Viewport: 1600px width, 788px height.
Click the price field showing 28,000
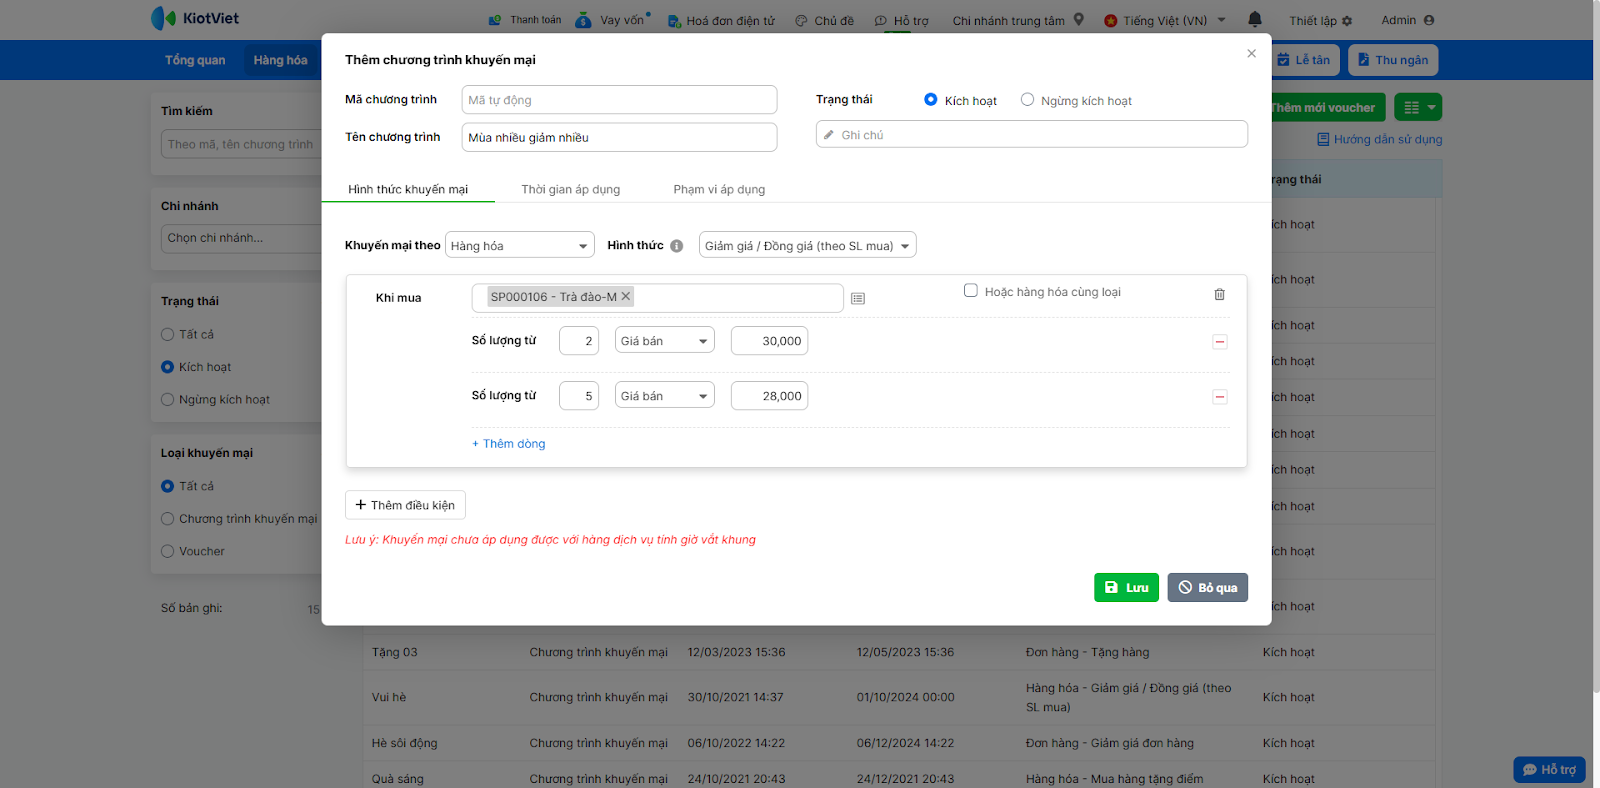769,396
